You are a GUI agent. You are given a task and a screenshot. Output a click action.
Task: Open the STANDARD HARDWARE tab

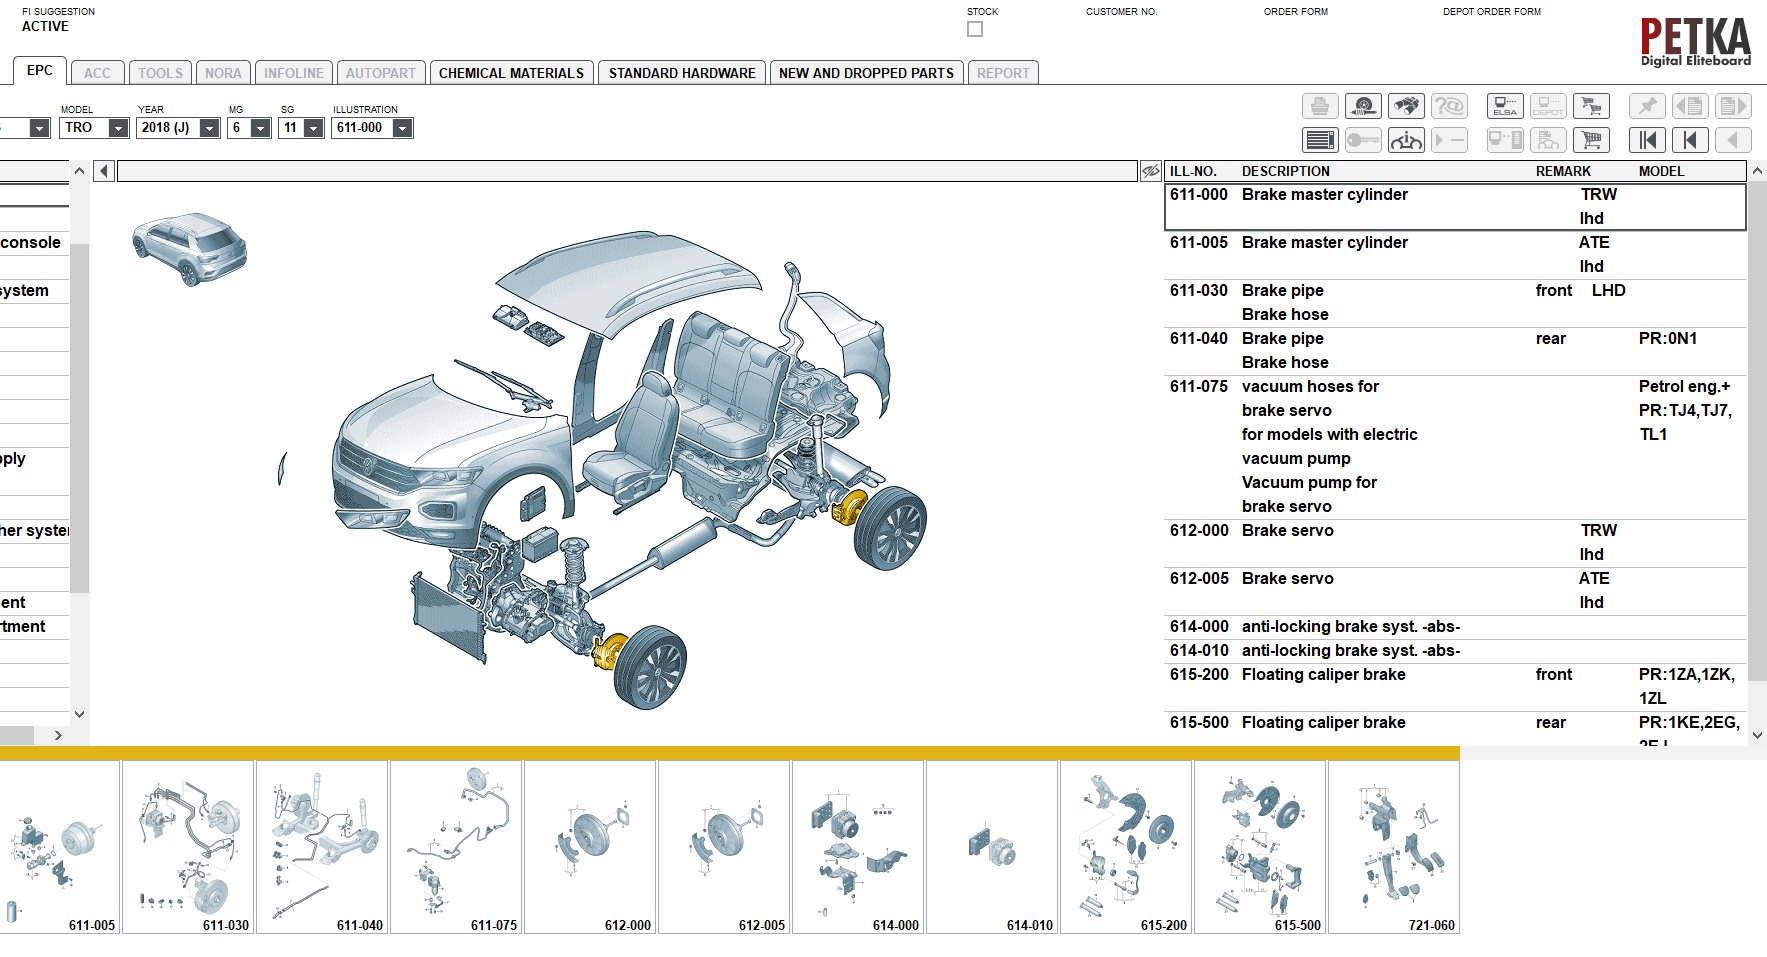(x=682, y=73)
